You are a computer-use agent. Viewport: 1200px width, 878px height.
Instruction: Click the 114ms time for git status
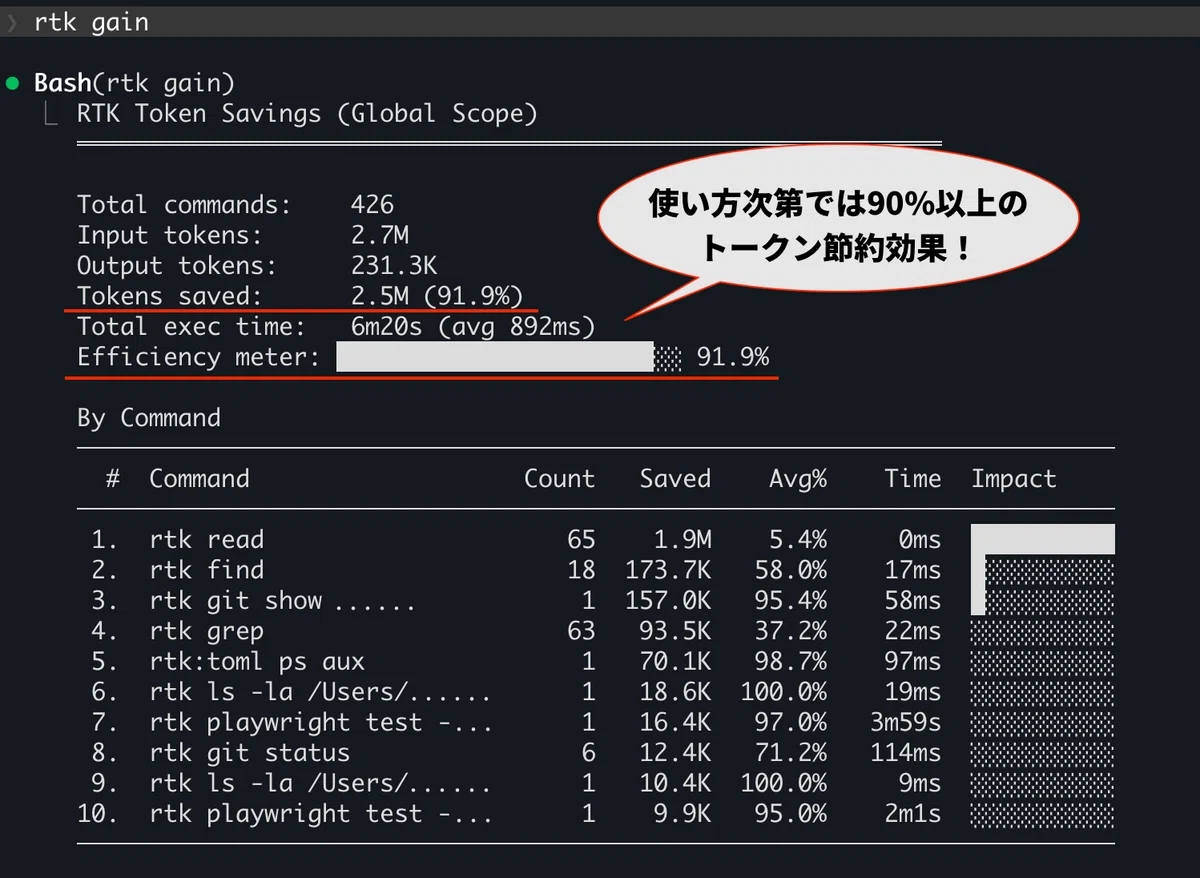tap(906, 753)
